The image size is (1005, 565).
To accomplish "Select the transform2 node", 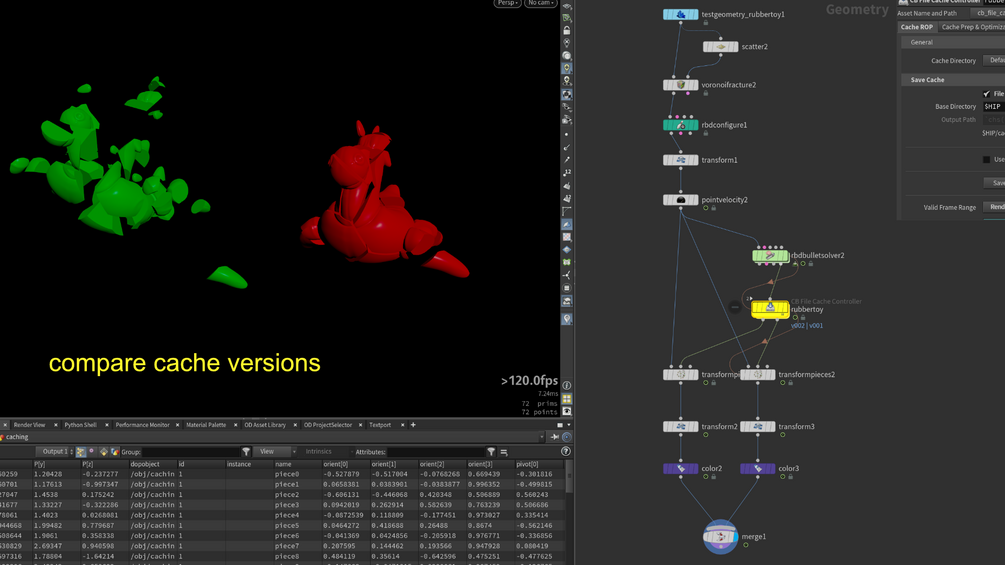I will tap(680, 427).
